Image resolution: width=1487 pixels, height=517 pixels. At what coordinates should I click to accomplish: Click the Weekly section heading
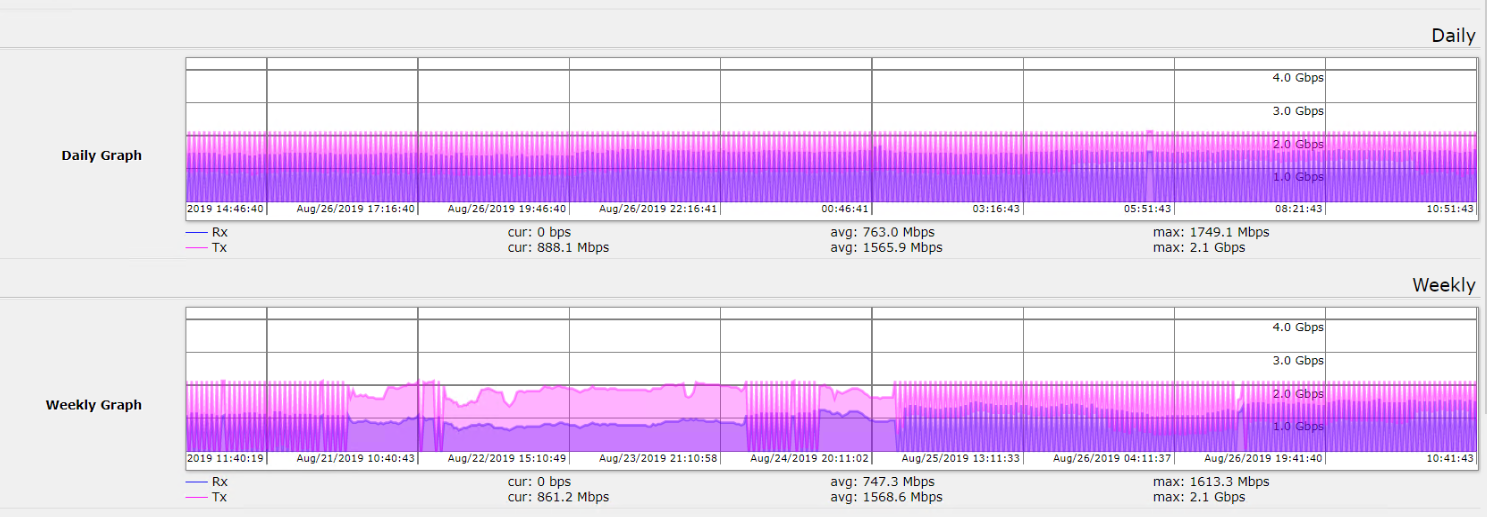[x=1443, y=285]
